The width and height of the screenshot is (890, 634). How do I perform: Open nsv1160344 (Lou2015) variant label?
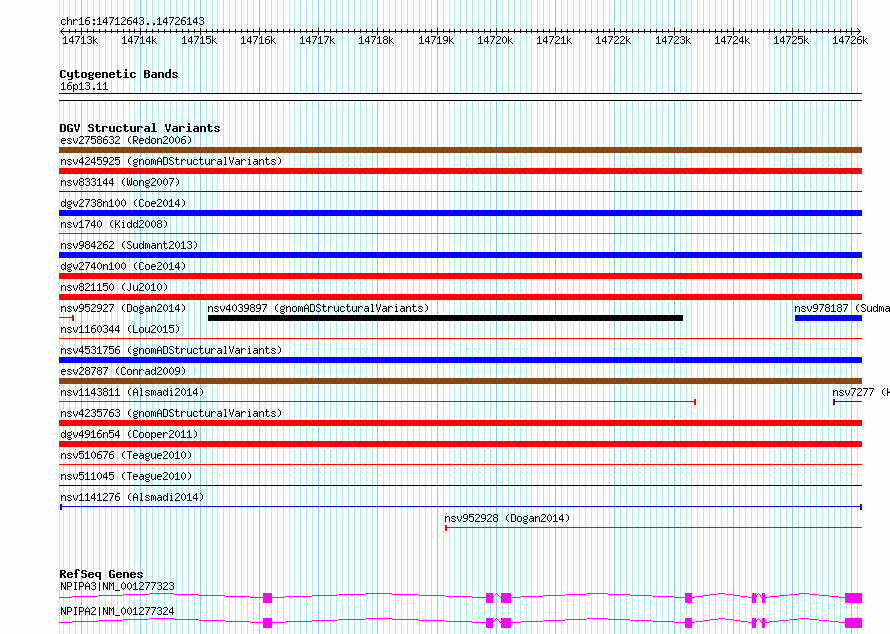click(120, 329)
